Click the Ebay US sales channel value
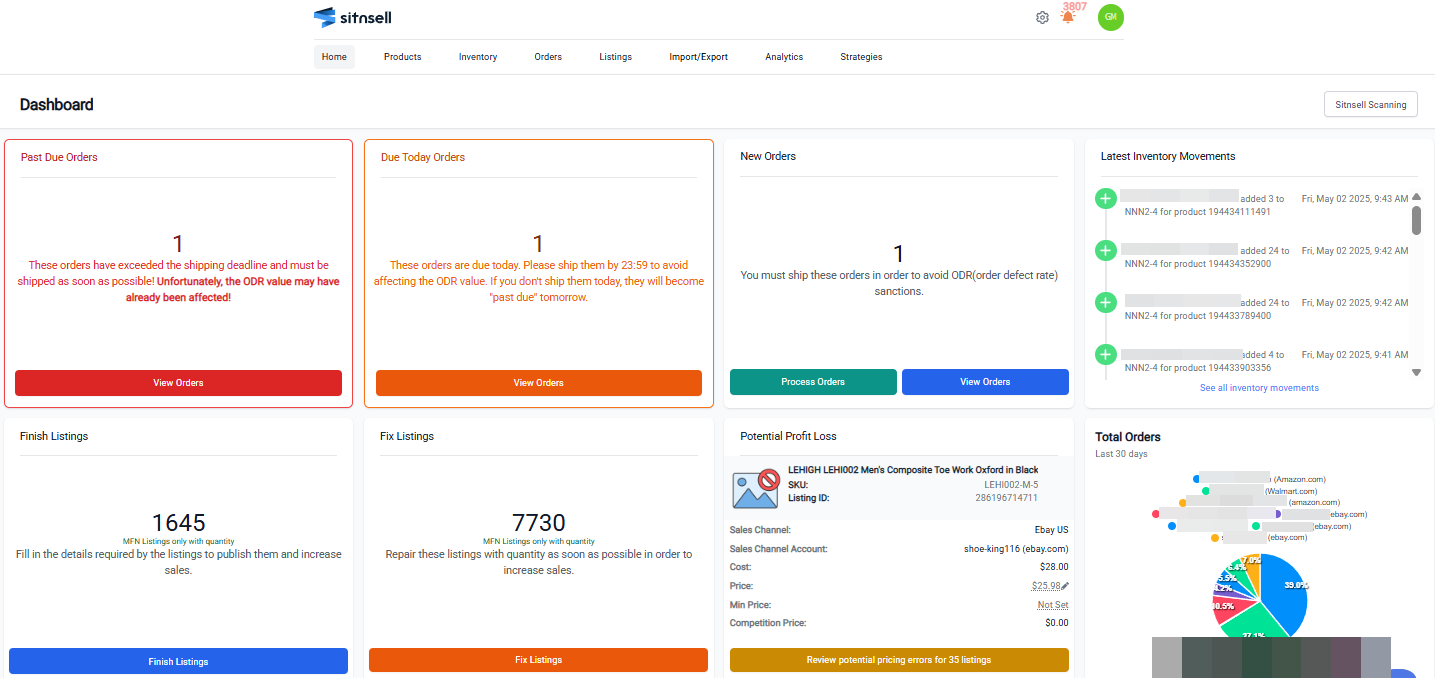 tap(1052, 530)
